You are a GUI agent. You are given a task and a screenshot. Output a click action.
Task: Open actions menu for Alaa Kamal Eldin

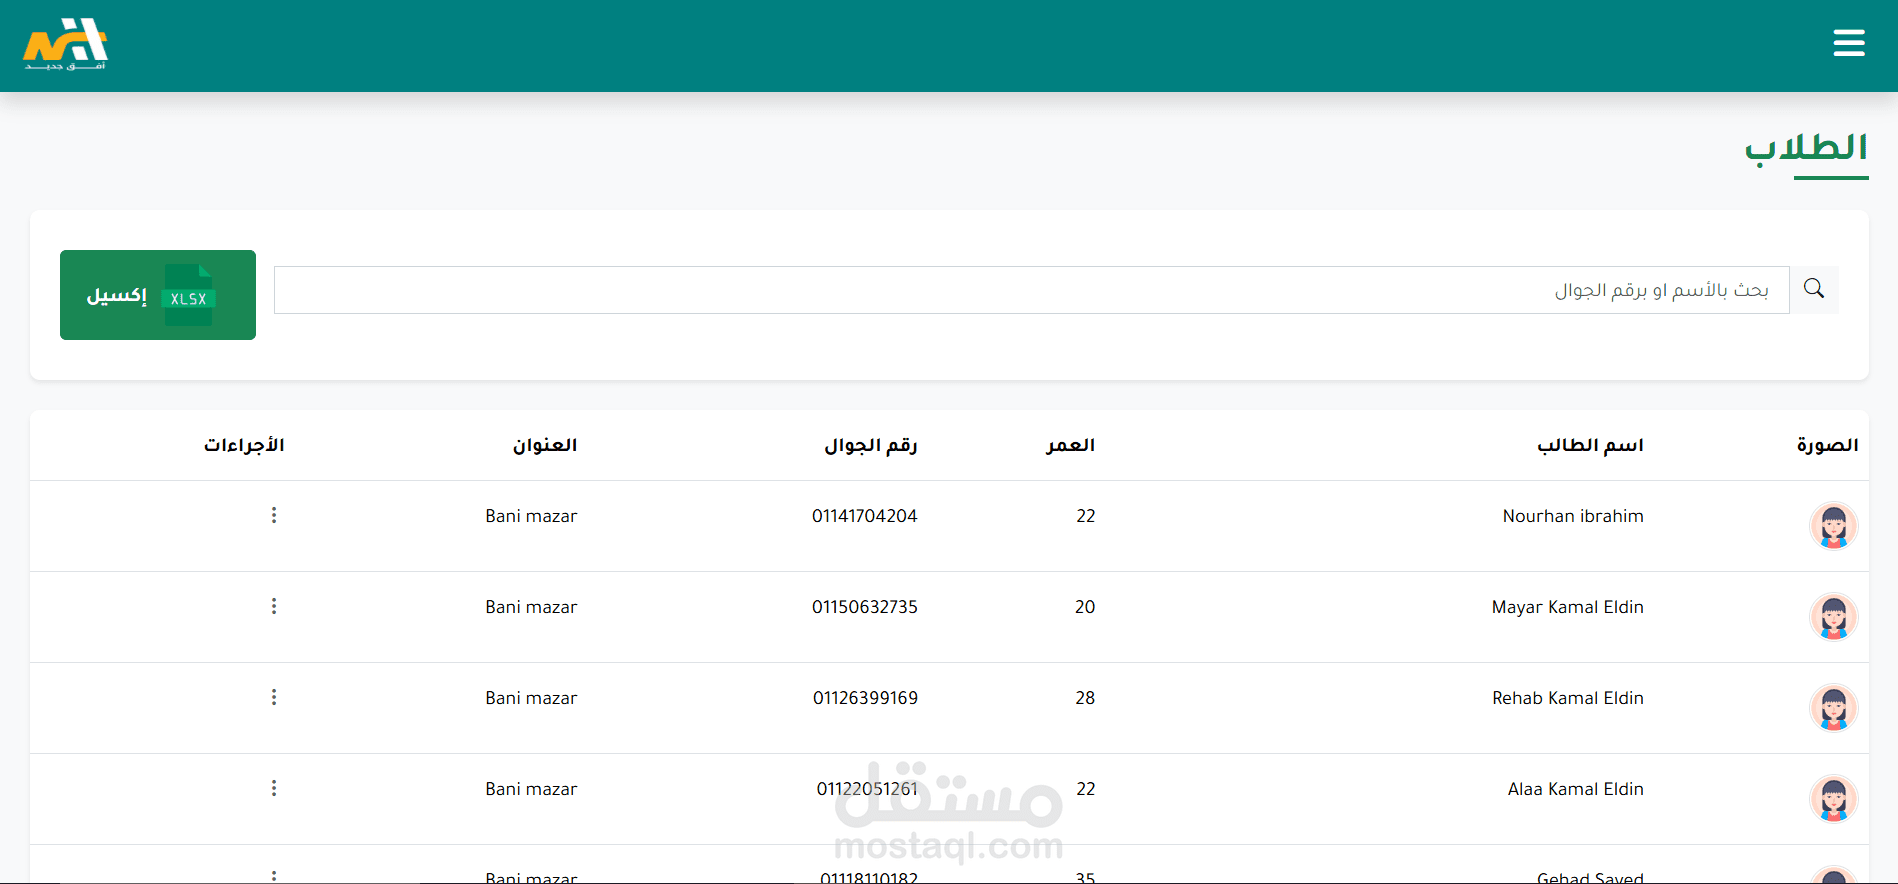[x=274, y=788]
